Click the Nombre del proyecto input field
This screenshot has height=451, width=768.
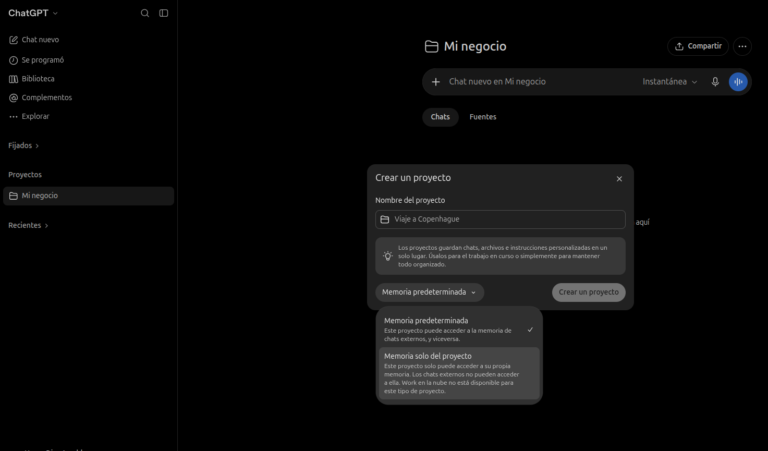pos(500,219)
